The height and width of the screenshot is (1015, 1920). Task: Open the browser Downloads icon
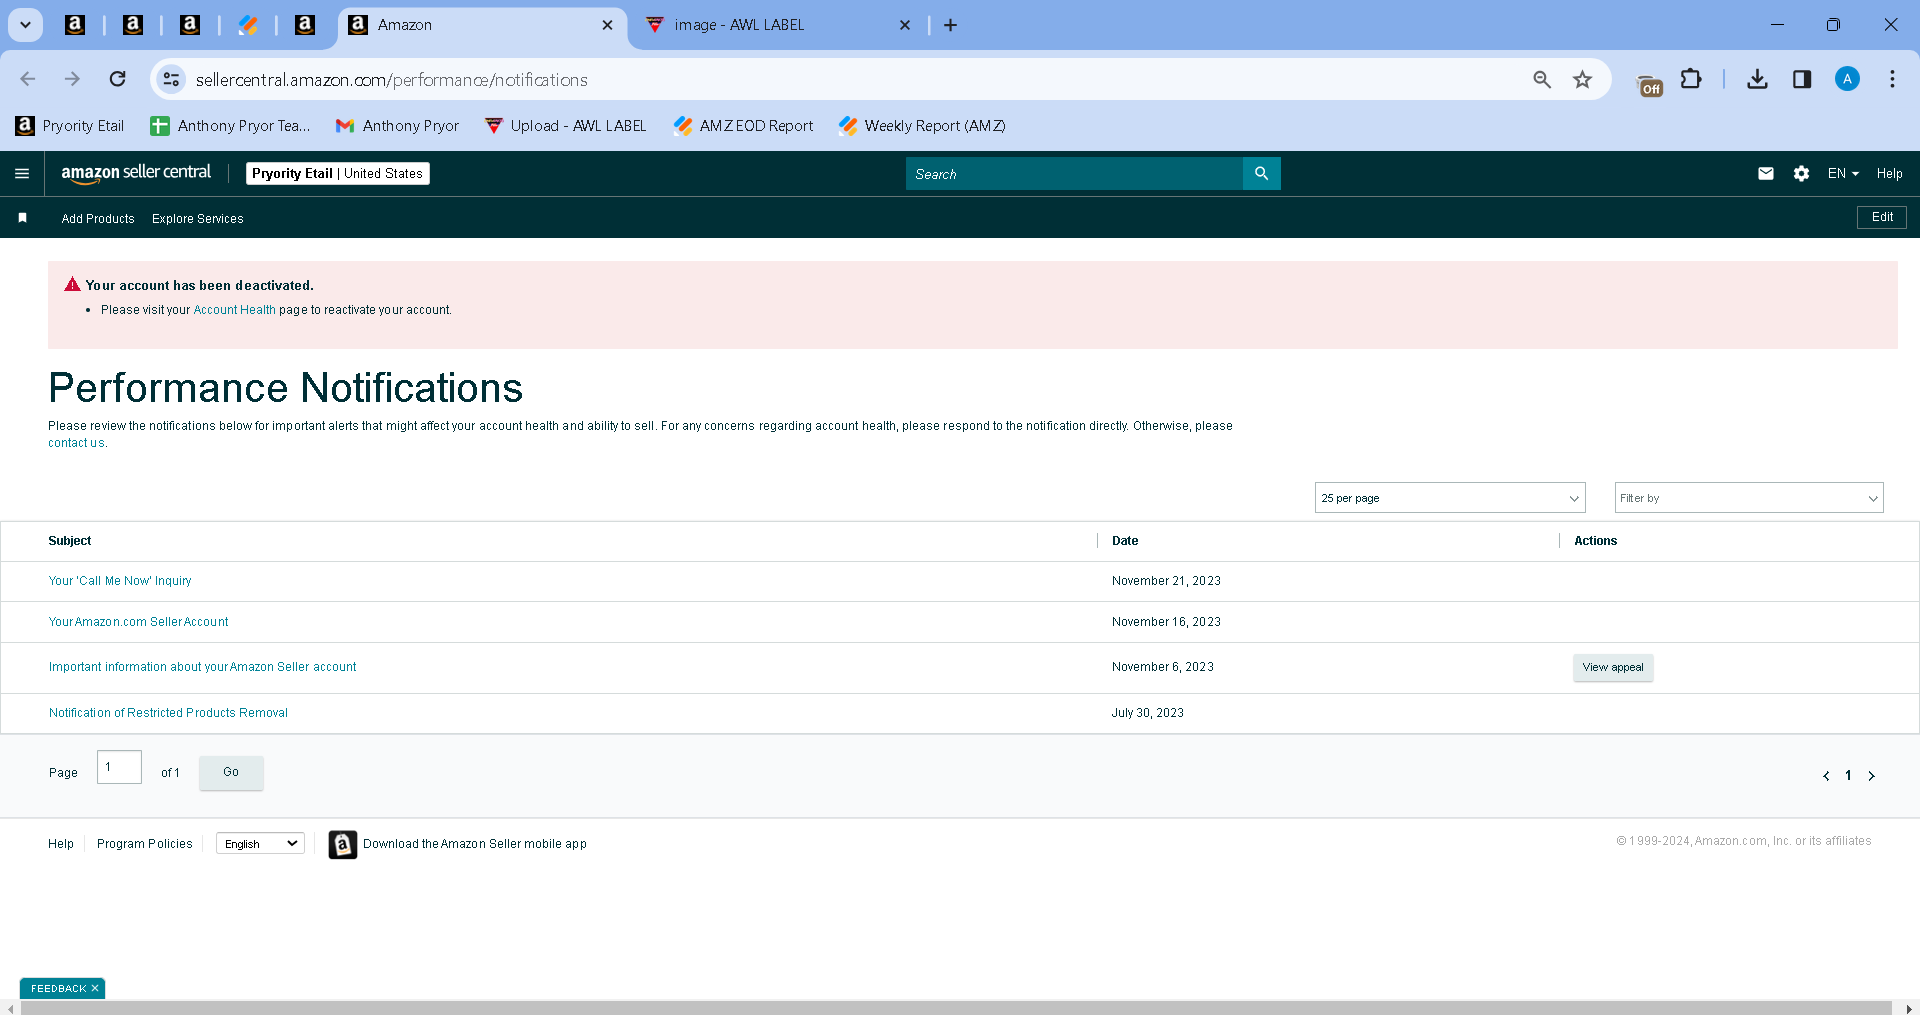1757,79
